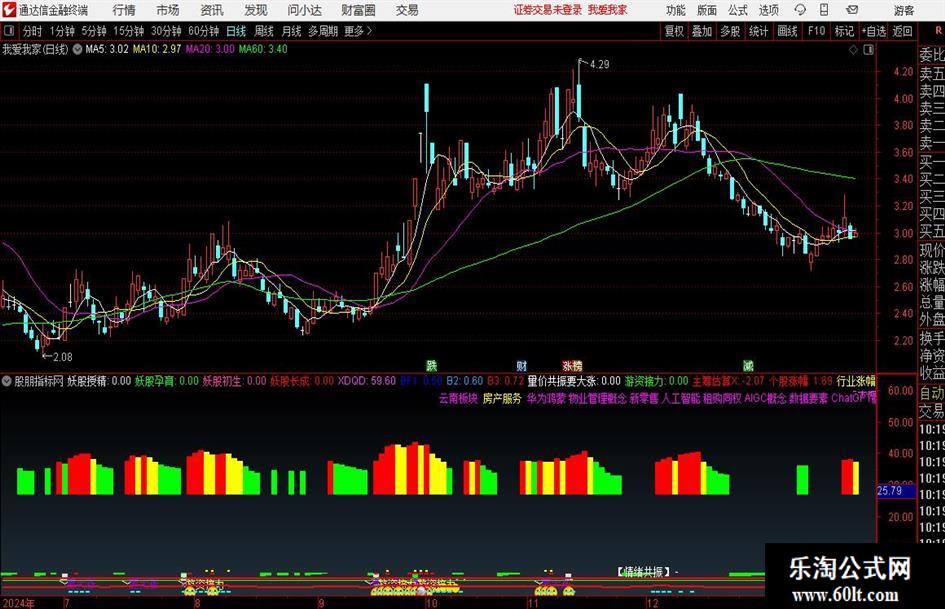The width and height of the screenshot is (945, 609).
Task: Click the 多股 toolbar button
Action: click(730, 31)
